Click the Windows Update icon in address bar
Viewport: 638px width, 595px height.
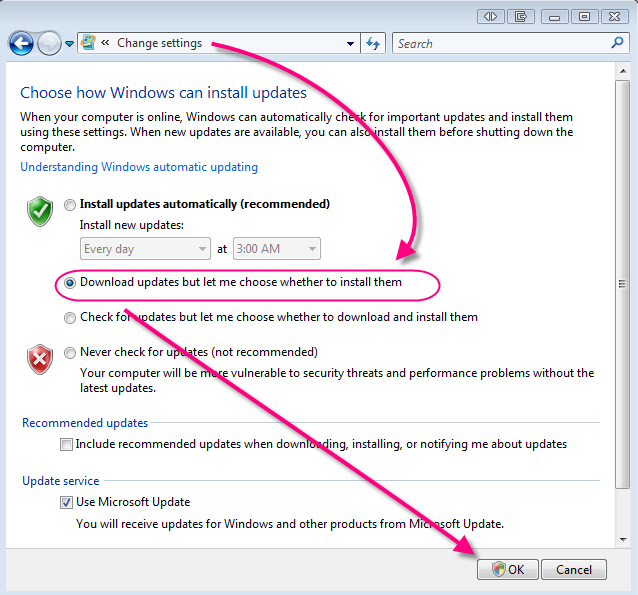(x=89, y=43)
